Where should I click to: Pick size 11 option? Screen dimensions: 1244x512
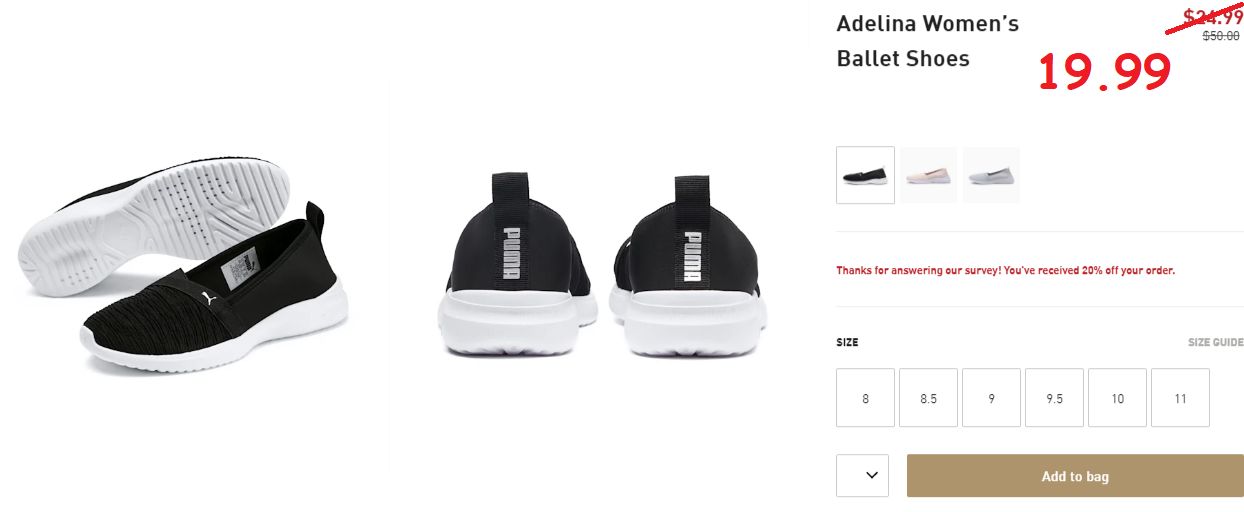coord(1180,398)
